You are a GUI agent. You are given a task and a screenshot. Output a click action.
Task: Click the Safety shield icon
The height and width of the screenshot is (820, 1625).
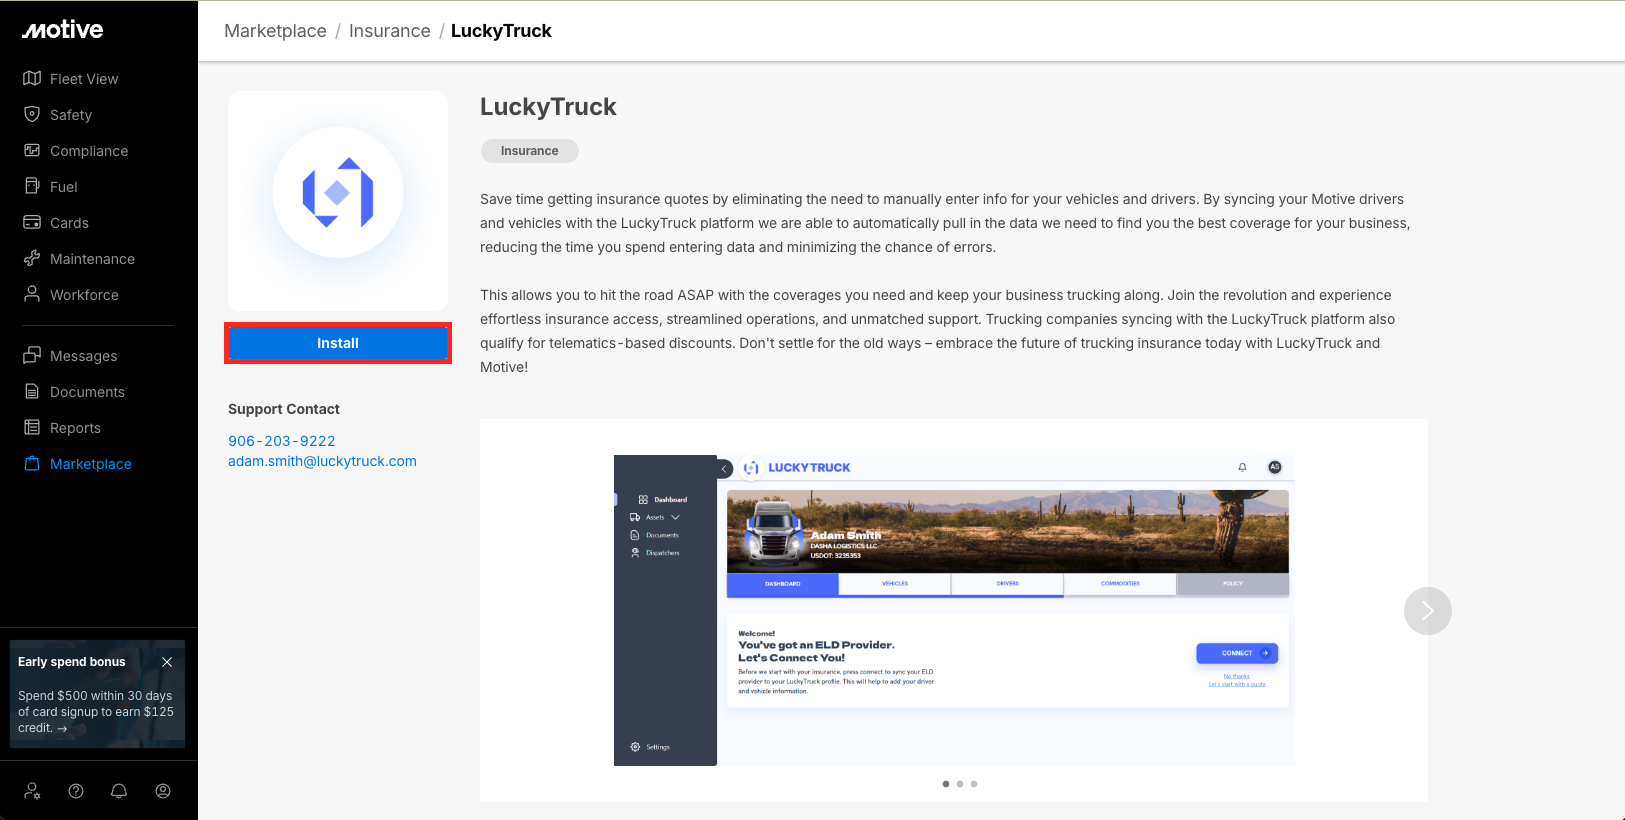point(32,114)
